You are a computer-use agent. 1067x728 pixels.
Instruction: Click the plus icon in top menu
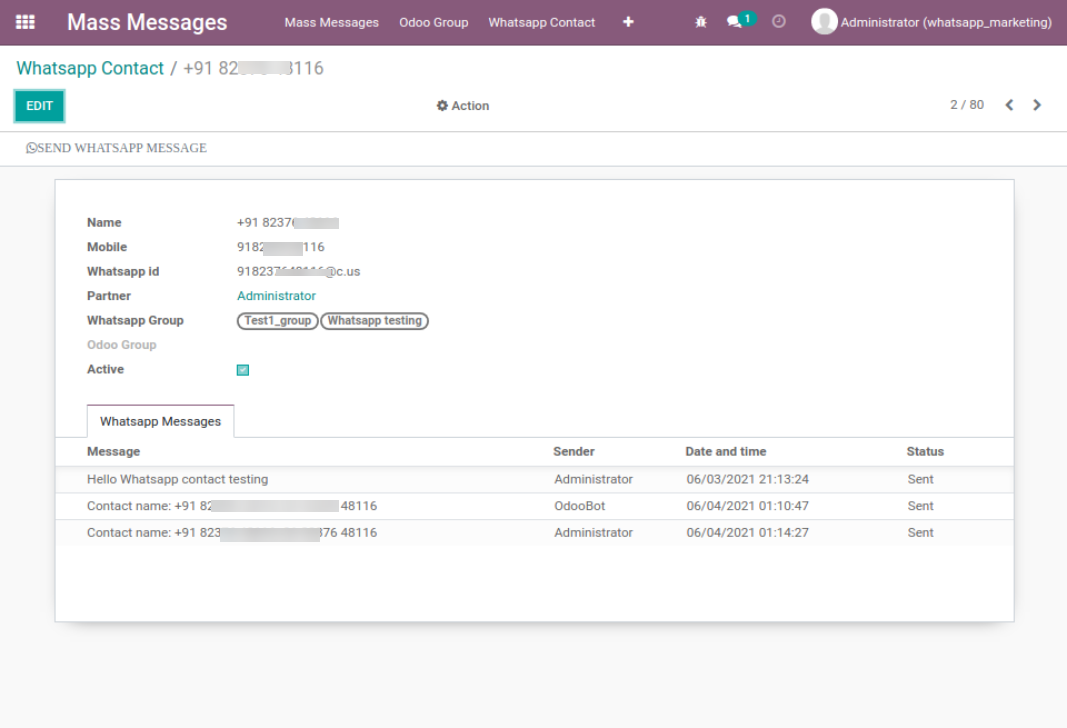click(x=628, y=22)
